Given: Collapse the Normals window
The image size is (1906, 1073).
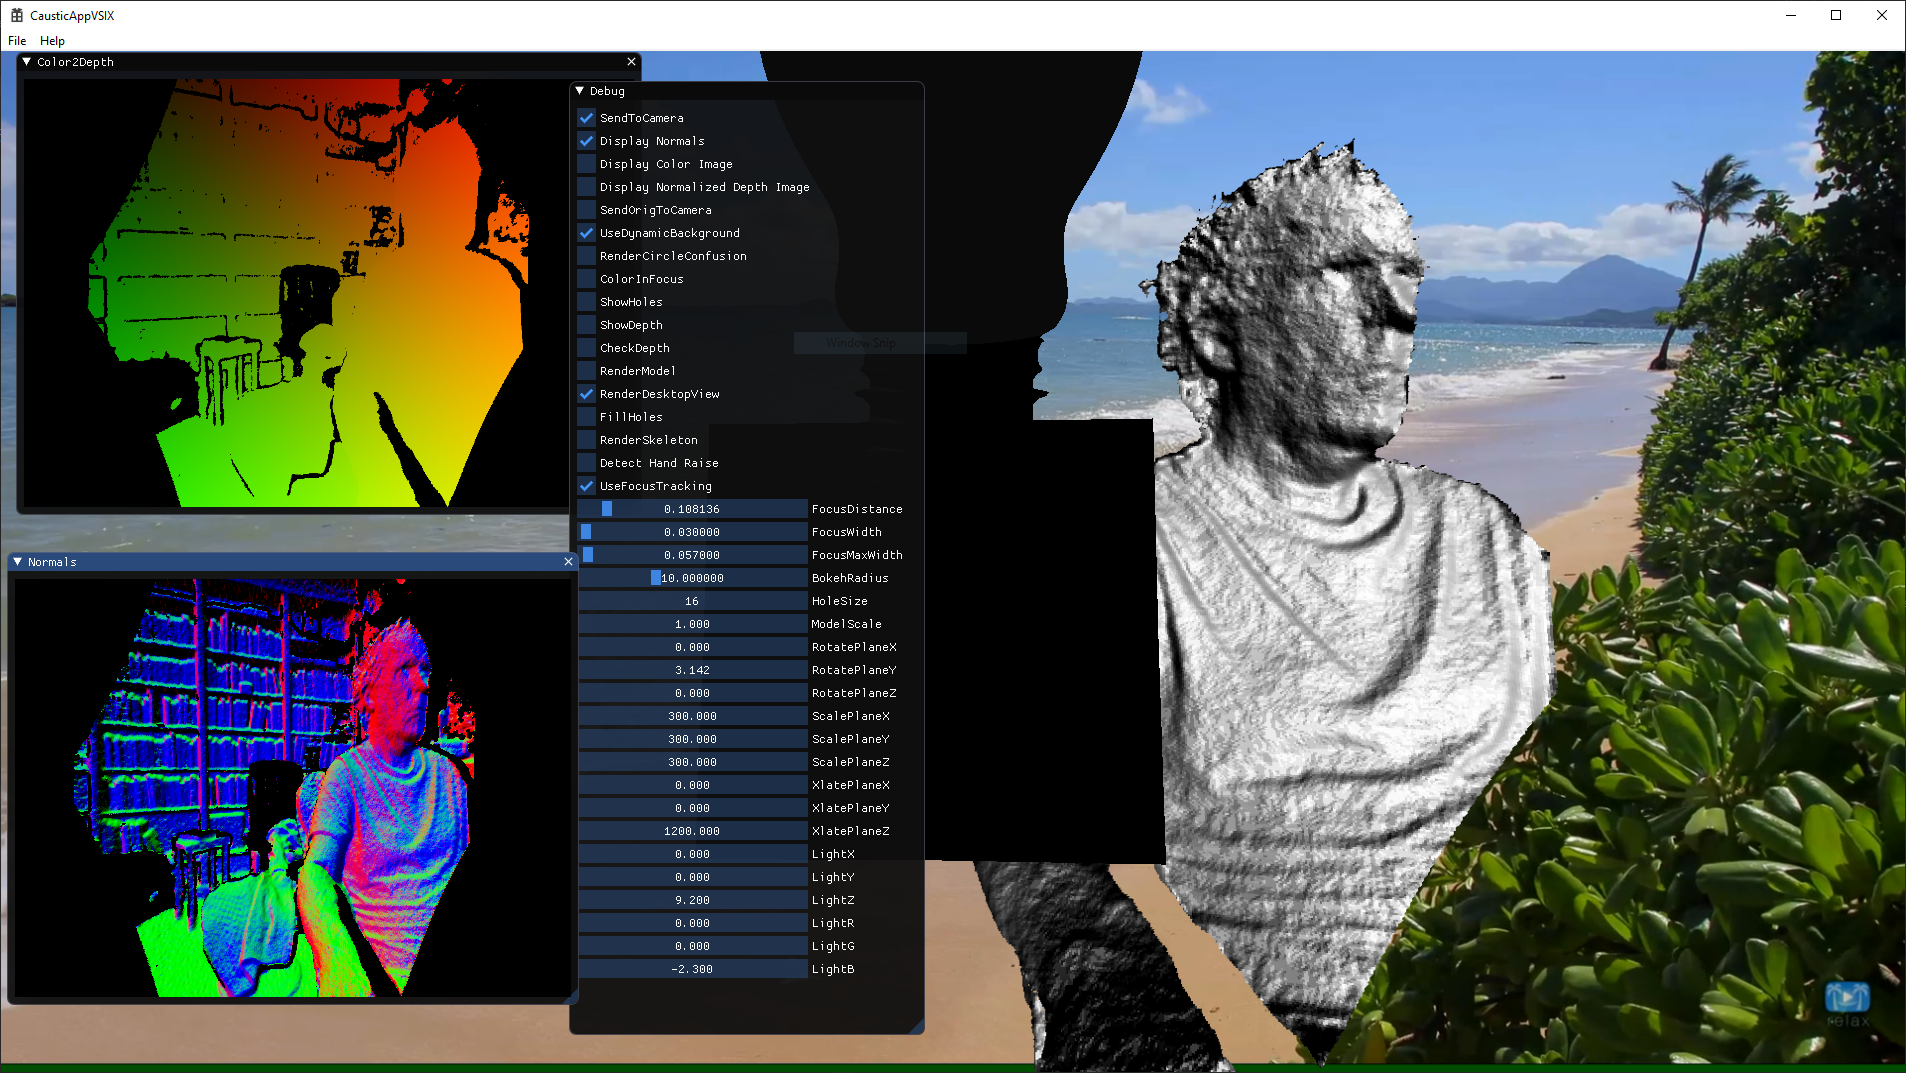Looking at the screenshot, I should [17, 562].
